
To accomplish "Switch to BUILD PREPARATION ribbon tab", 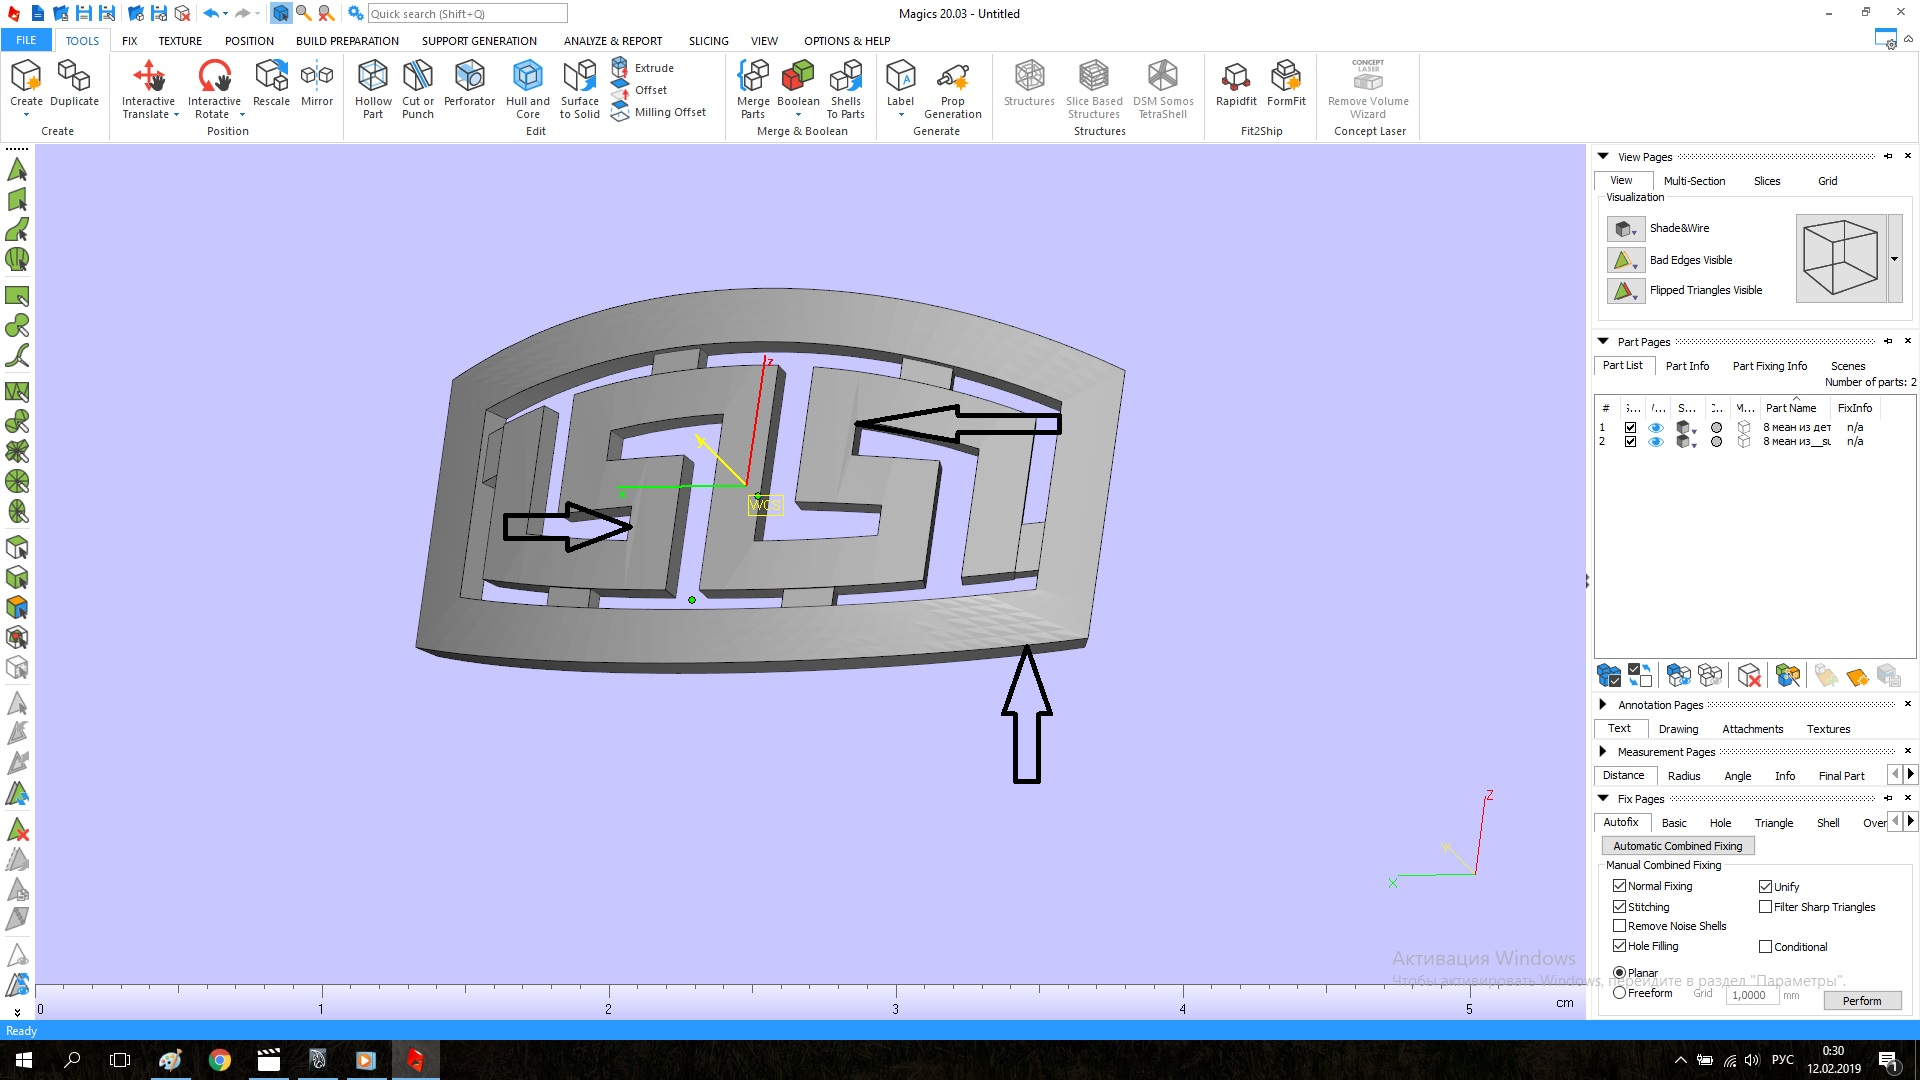I will click(x=347, y=41).
